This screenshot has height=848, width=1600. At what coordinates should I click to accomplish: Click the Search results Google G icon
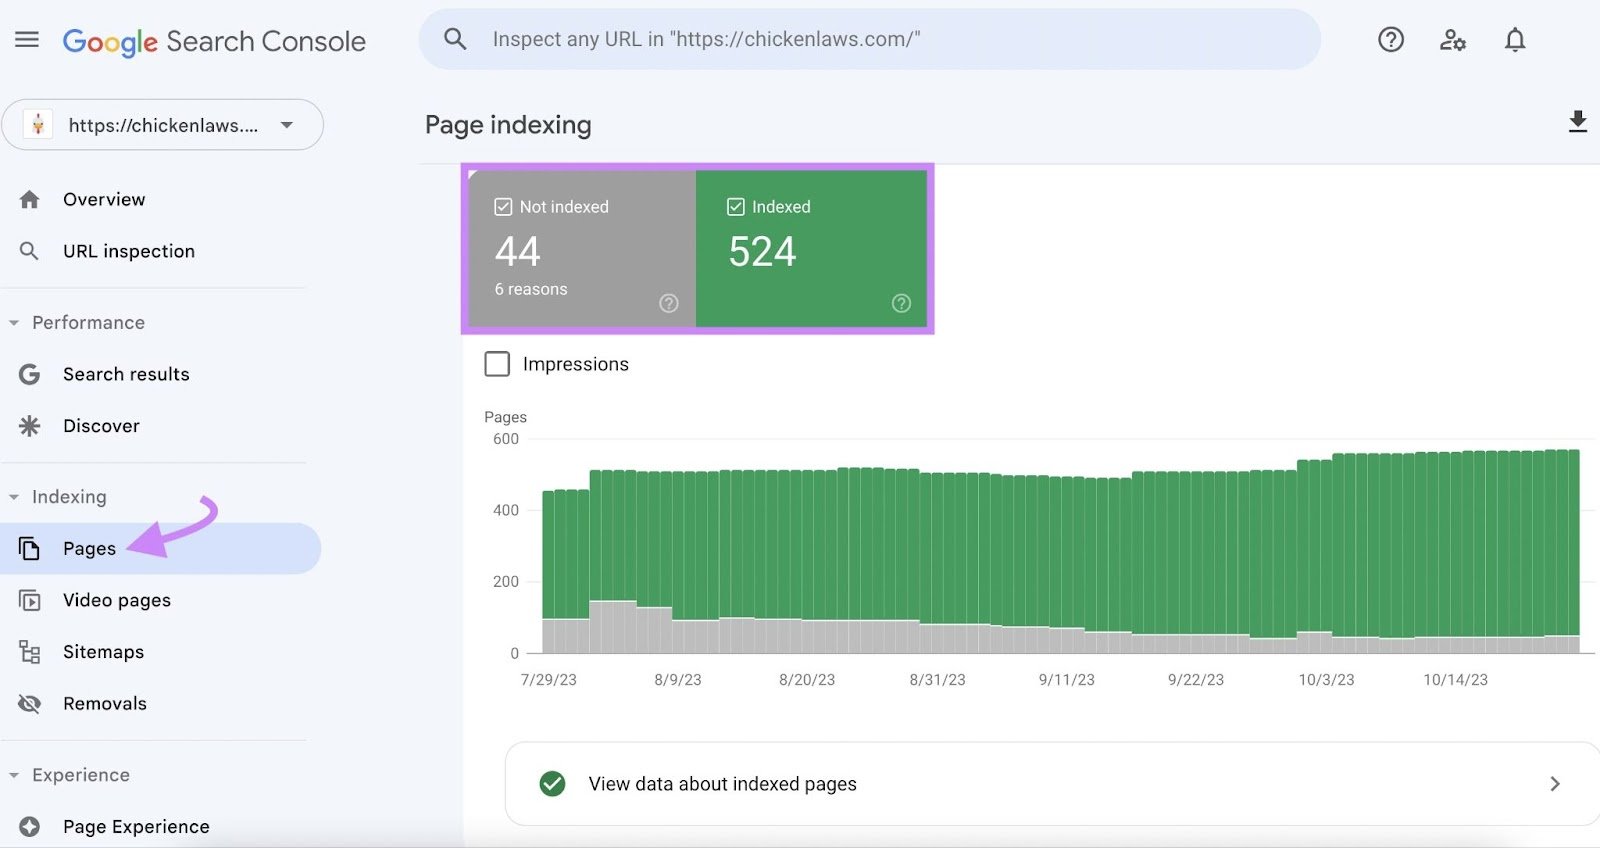pyautogui.click(x=30, y=374)
